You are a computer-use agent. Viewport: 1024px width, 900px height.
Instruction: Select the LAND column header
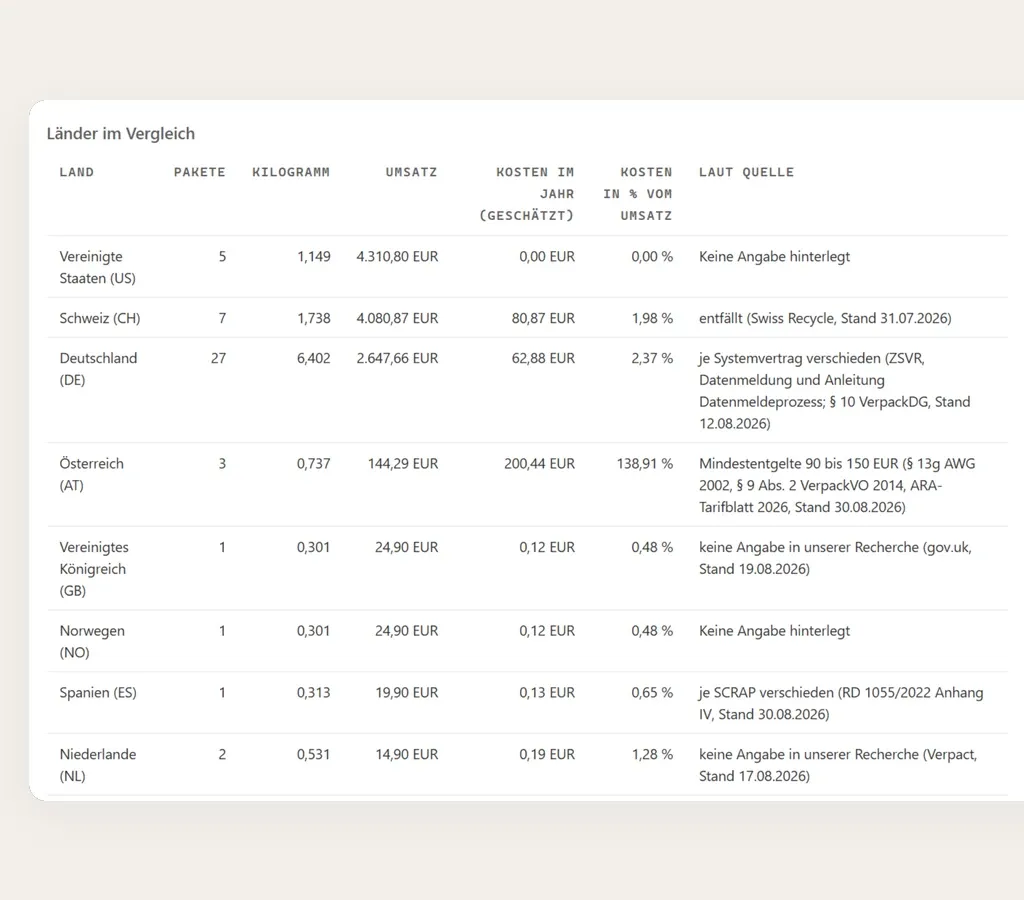click(x=76, y=172)
